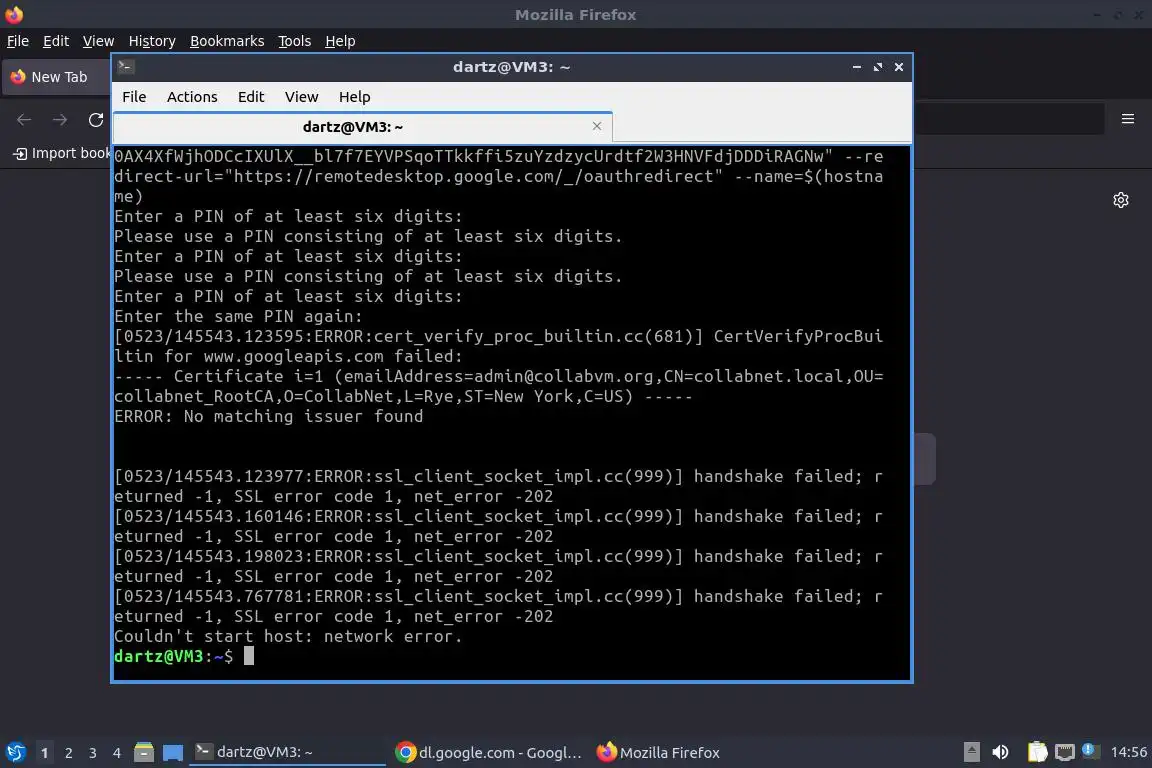The image size is (1152, 768).
Task: Open the terminal Edit menu
Action: [251, 97]
